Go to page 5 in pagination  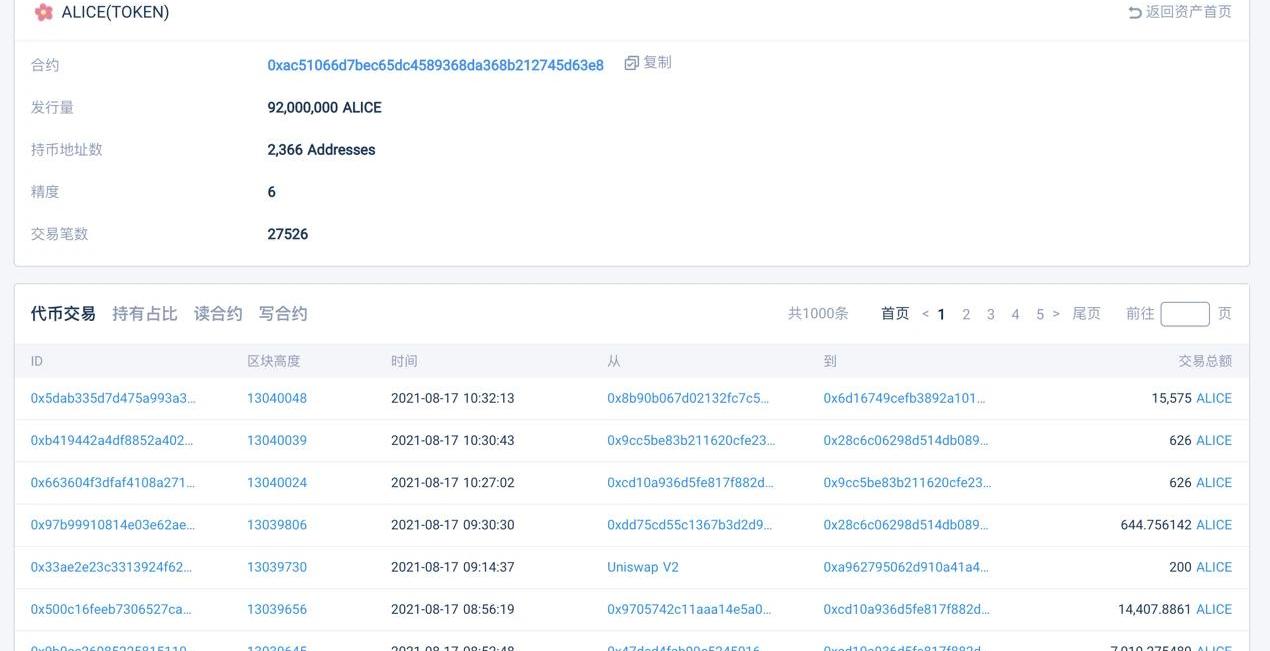(1040, 314)
